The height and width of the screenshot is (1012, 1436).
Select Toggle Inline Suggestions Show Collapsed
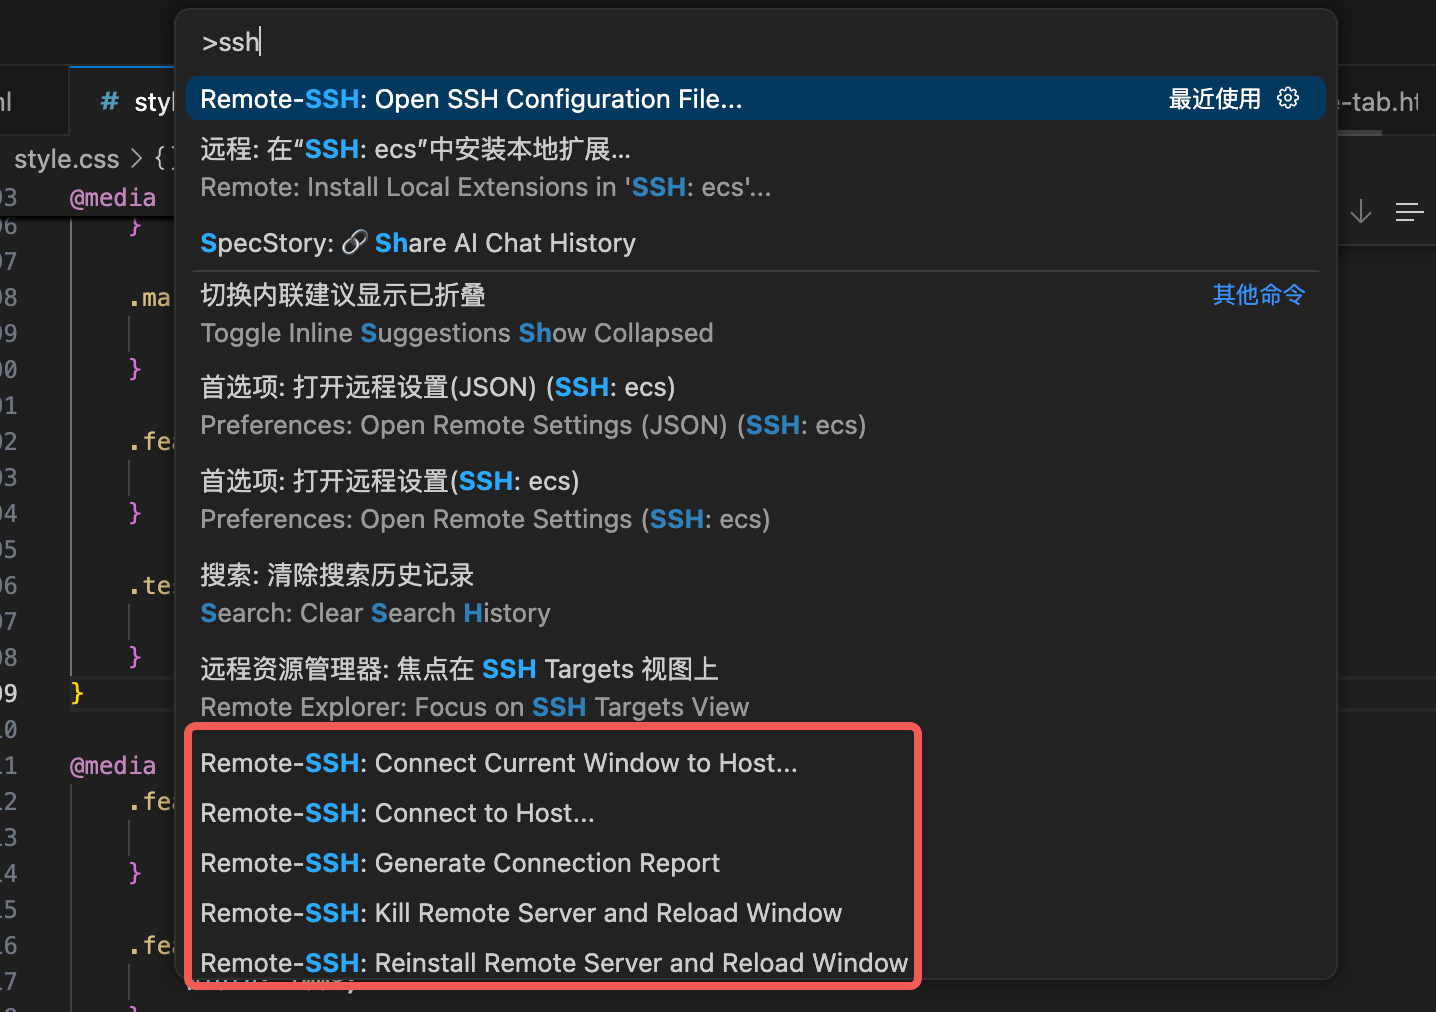pos(755,314)
